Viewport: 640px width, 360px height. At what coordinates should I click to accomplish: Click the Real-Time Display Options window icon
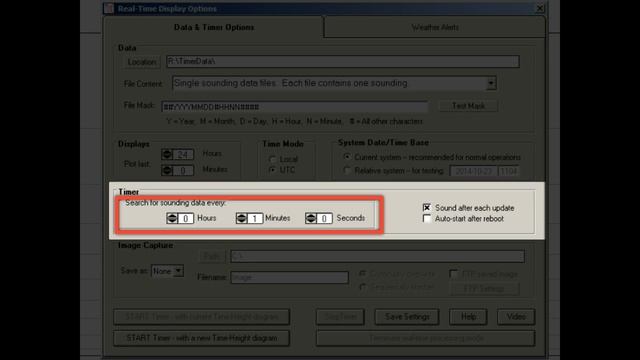109,9
